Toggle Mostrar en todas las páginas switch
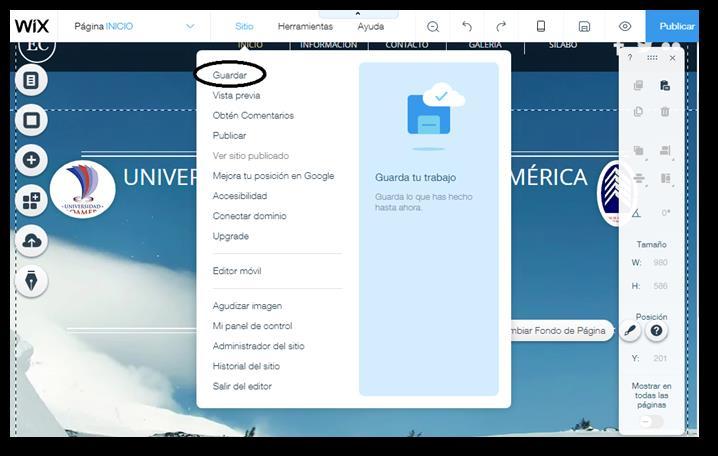 (x=651, y=421)
